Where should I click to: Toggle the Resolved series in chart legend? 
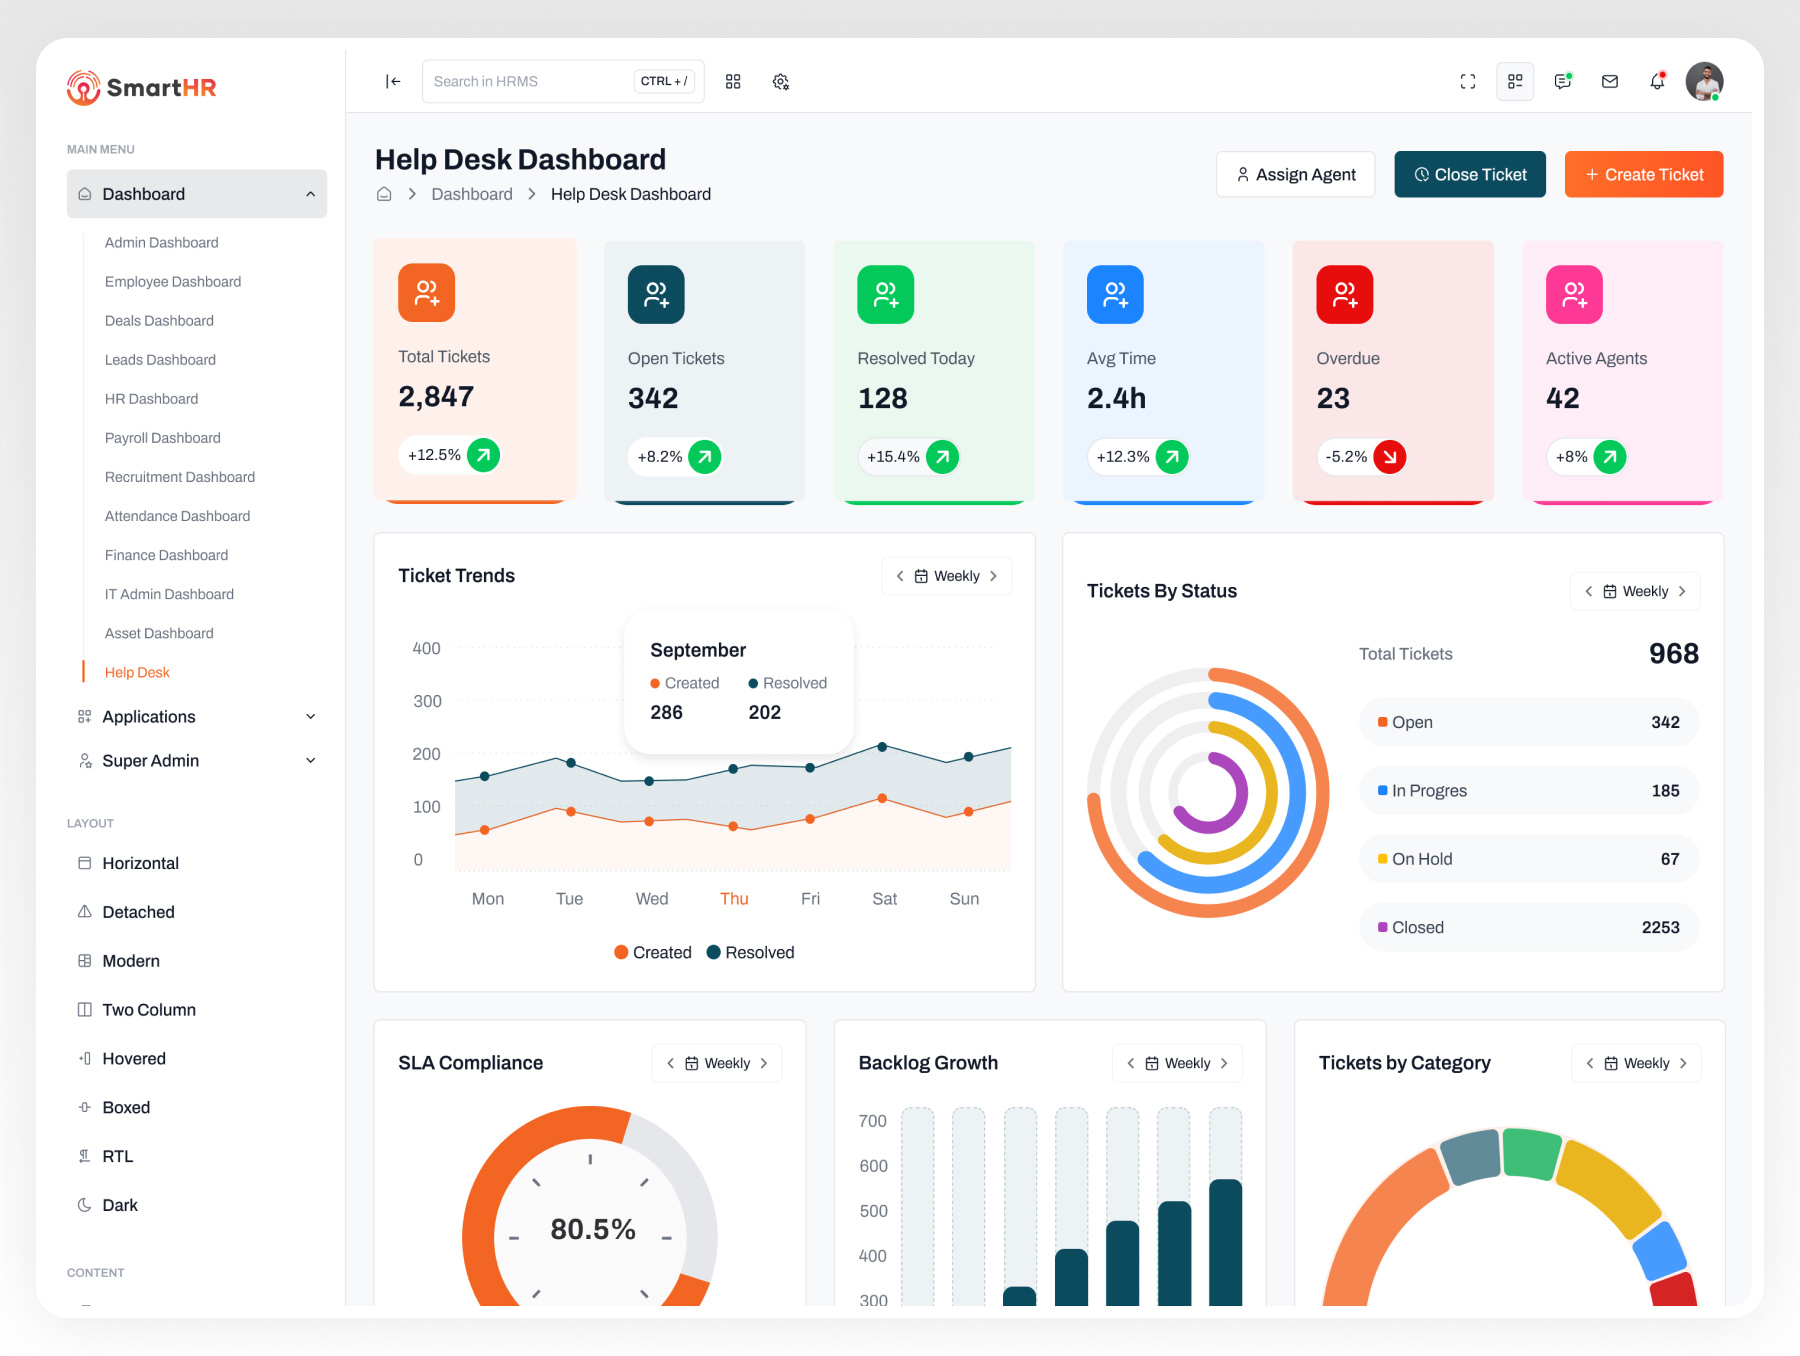[x=751, y=953]
